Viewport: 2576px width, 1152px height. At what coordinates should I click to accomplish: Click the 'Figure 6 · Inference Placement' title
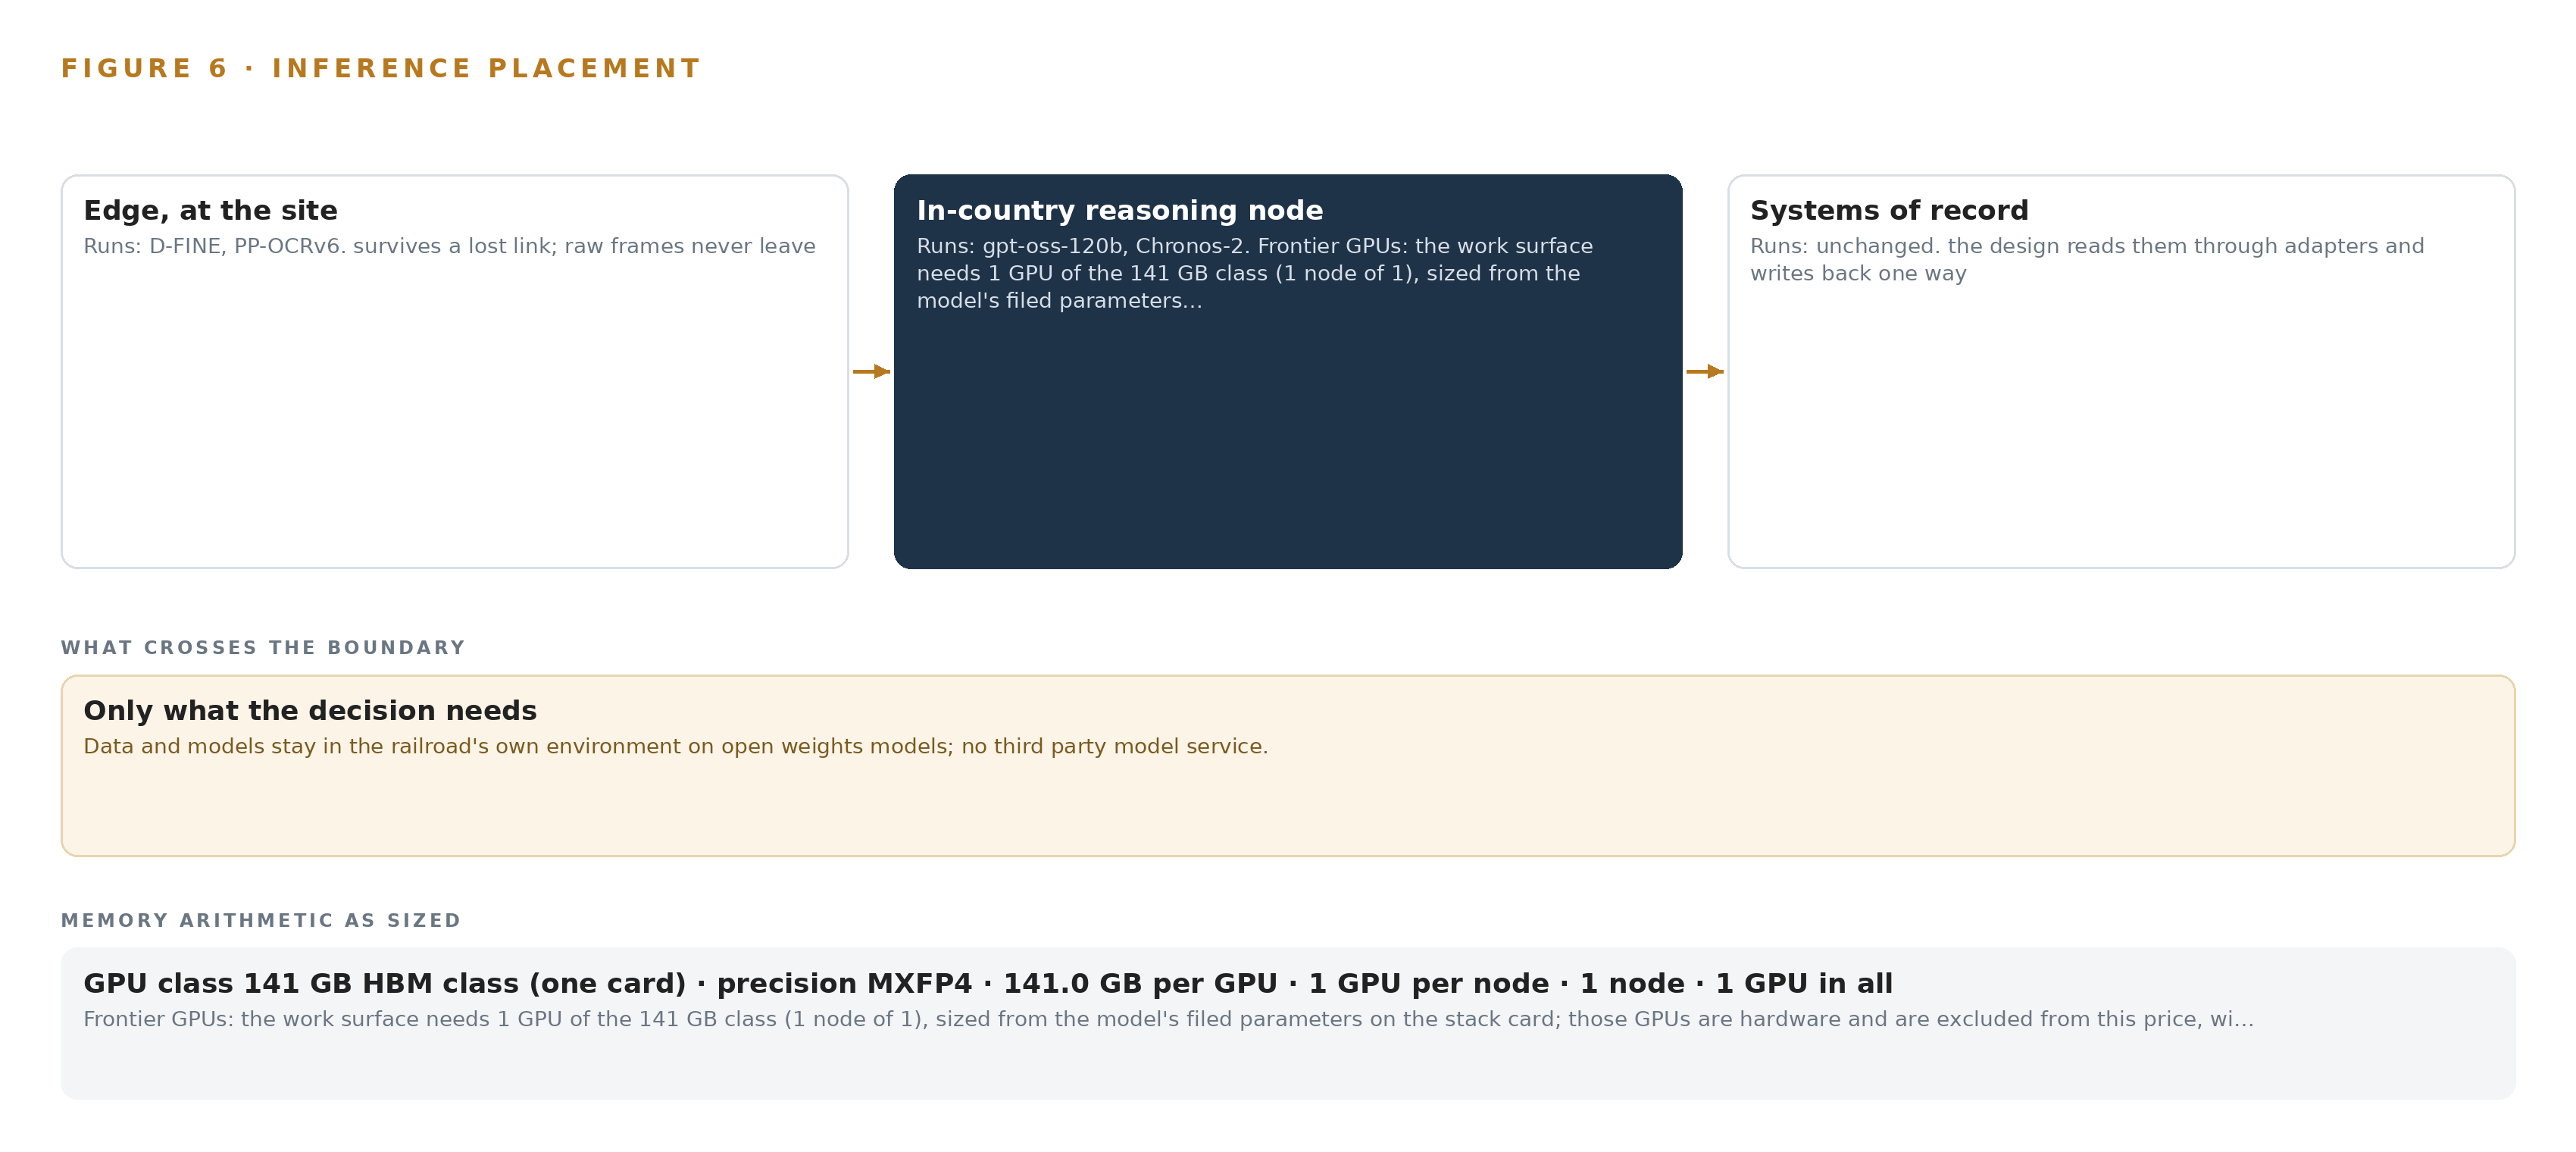380,68
